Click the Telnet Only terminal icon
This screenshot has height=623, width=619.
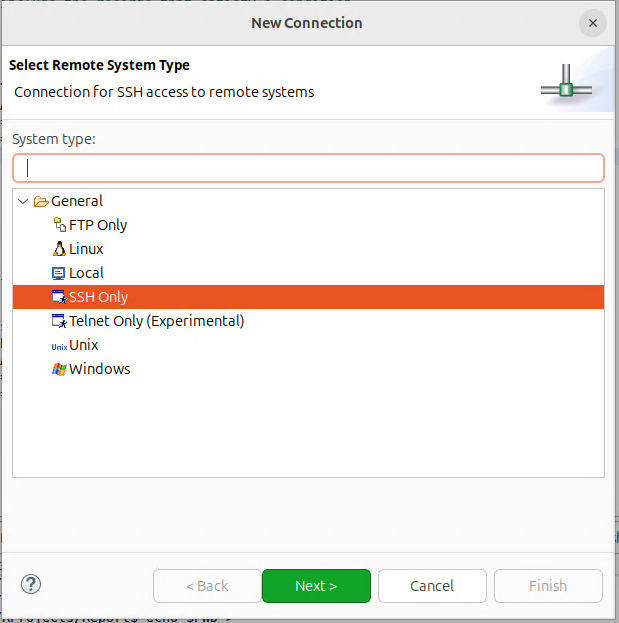coord(59,321)
